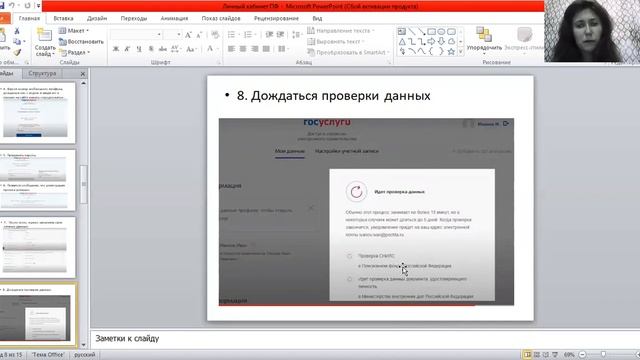The image size is (640, 360).
Task: Click the Redo/Repeat icon in quick access toolbar
Action: [27, 5]
